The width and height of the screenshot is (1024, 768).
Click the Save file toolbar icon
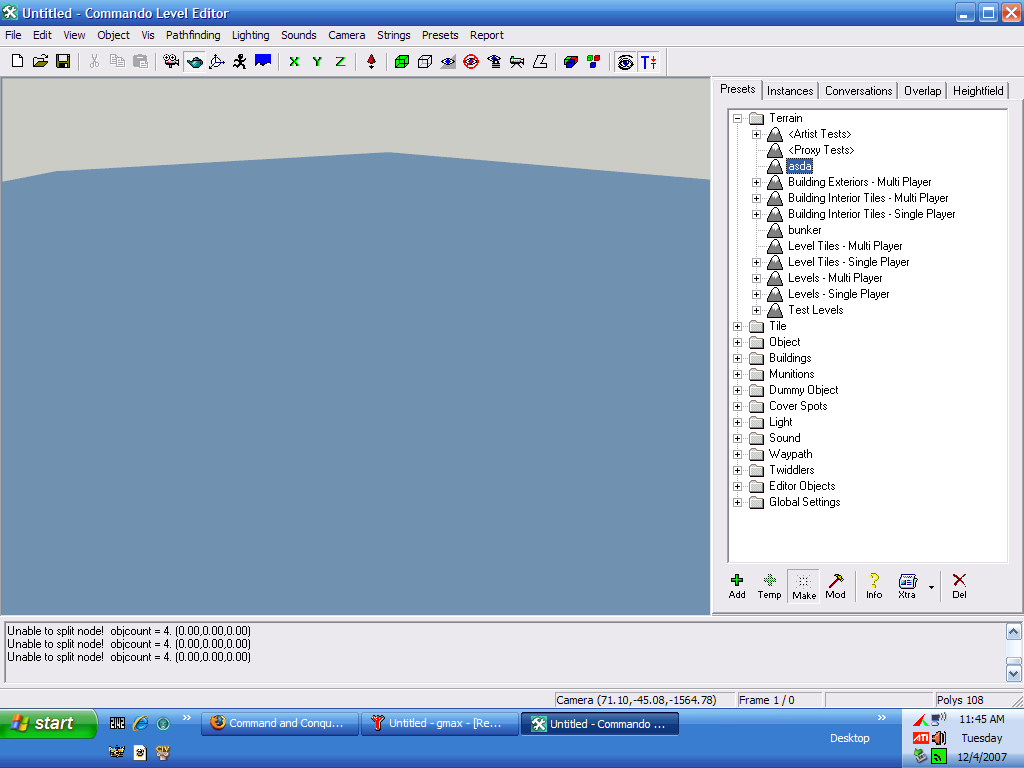pyautogui.click(x=63, y=62)
